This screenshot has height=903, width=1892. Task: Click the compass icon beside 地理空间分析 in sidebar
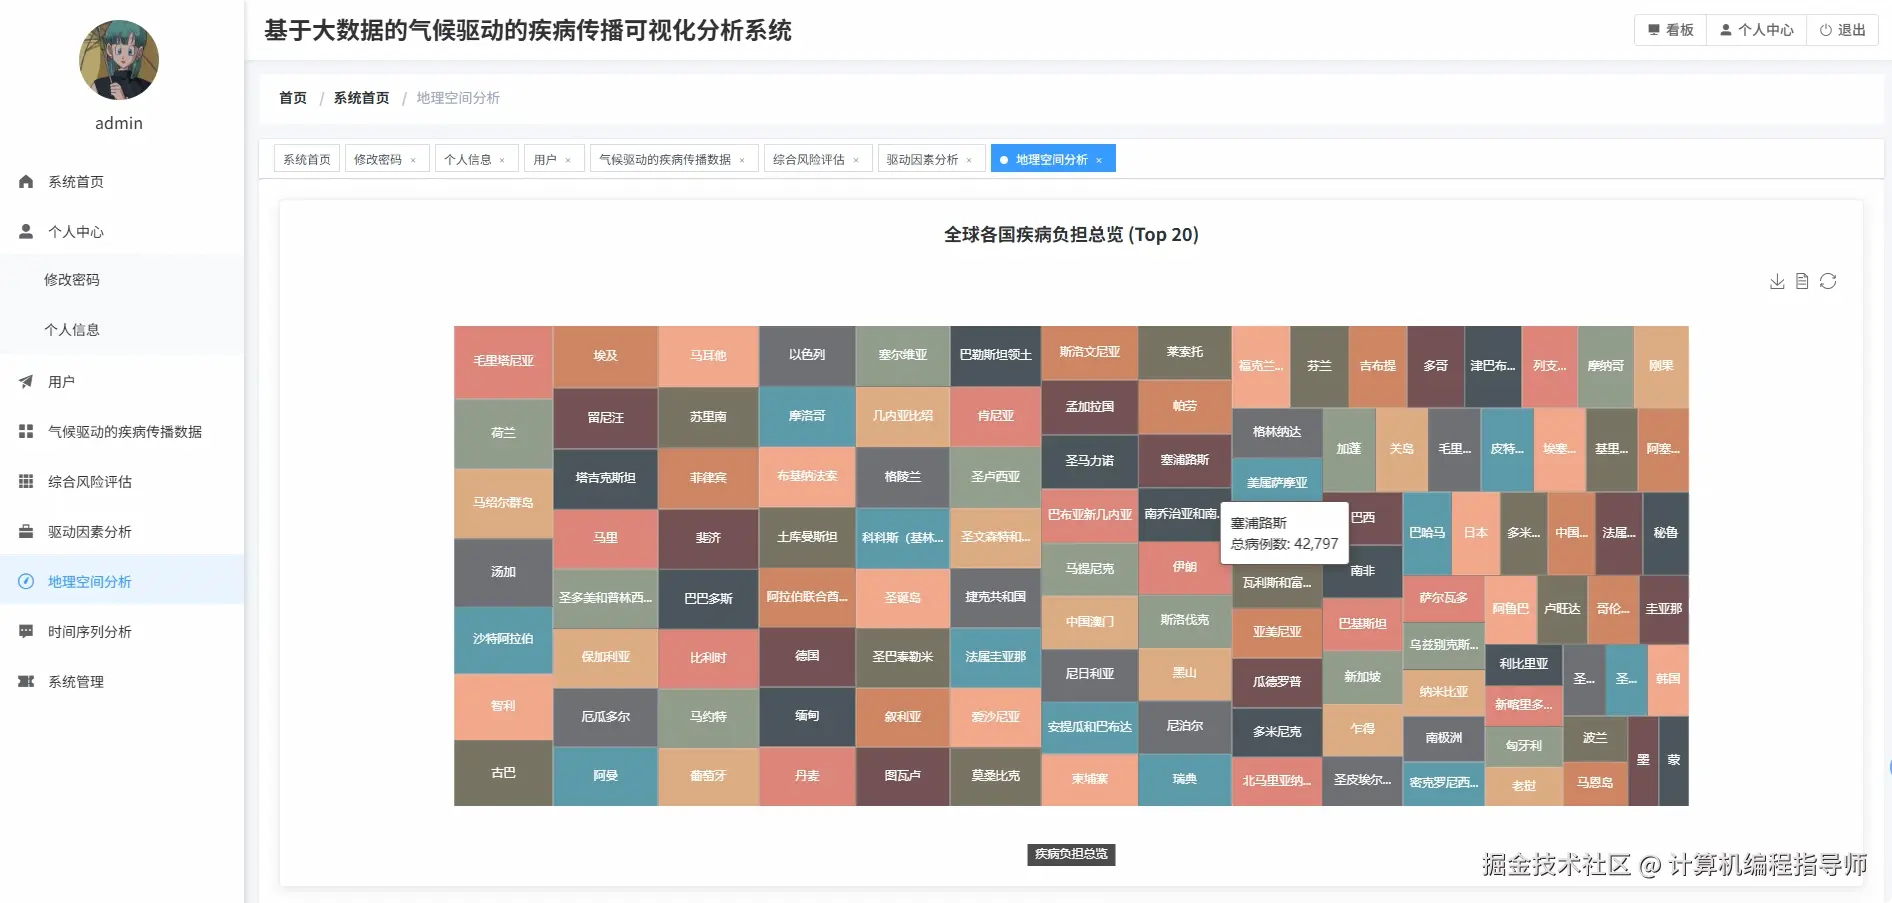point(26,582)
